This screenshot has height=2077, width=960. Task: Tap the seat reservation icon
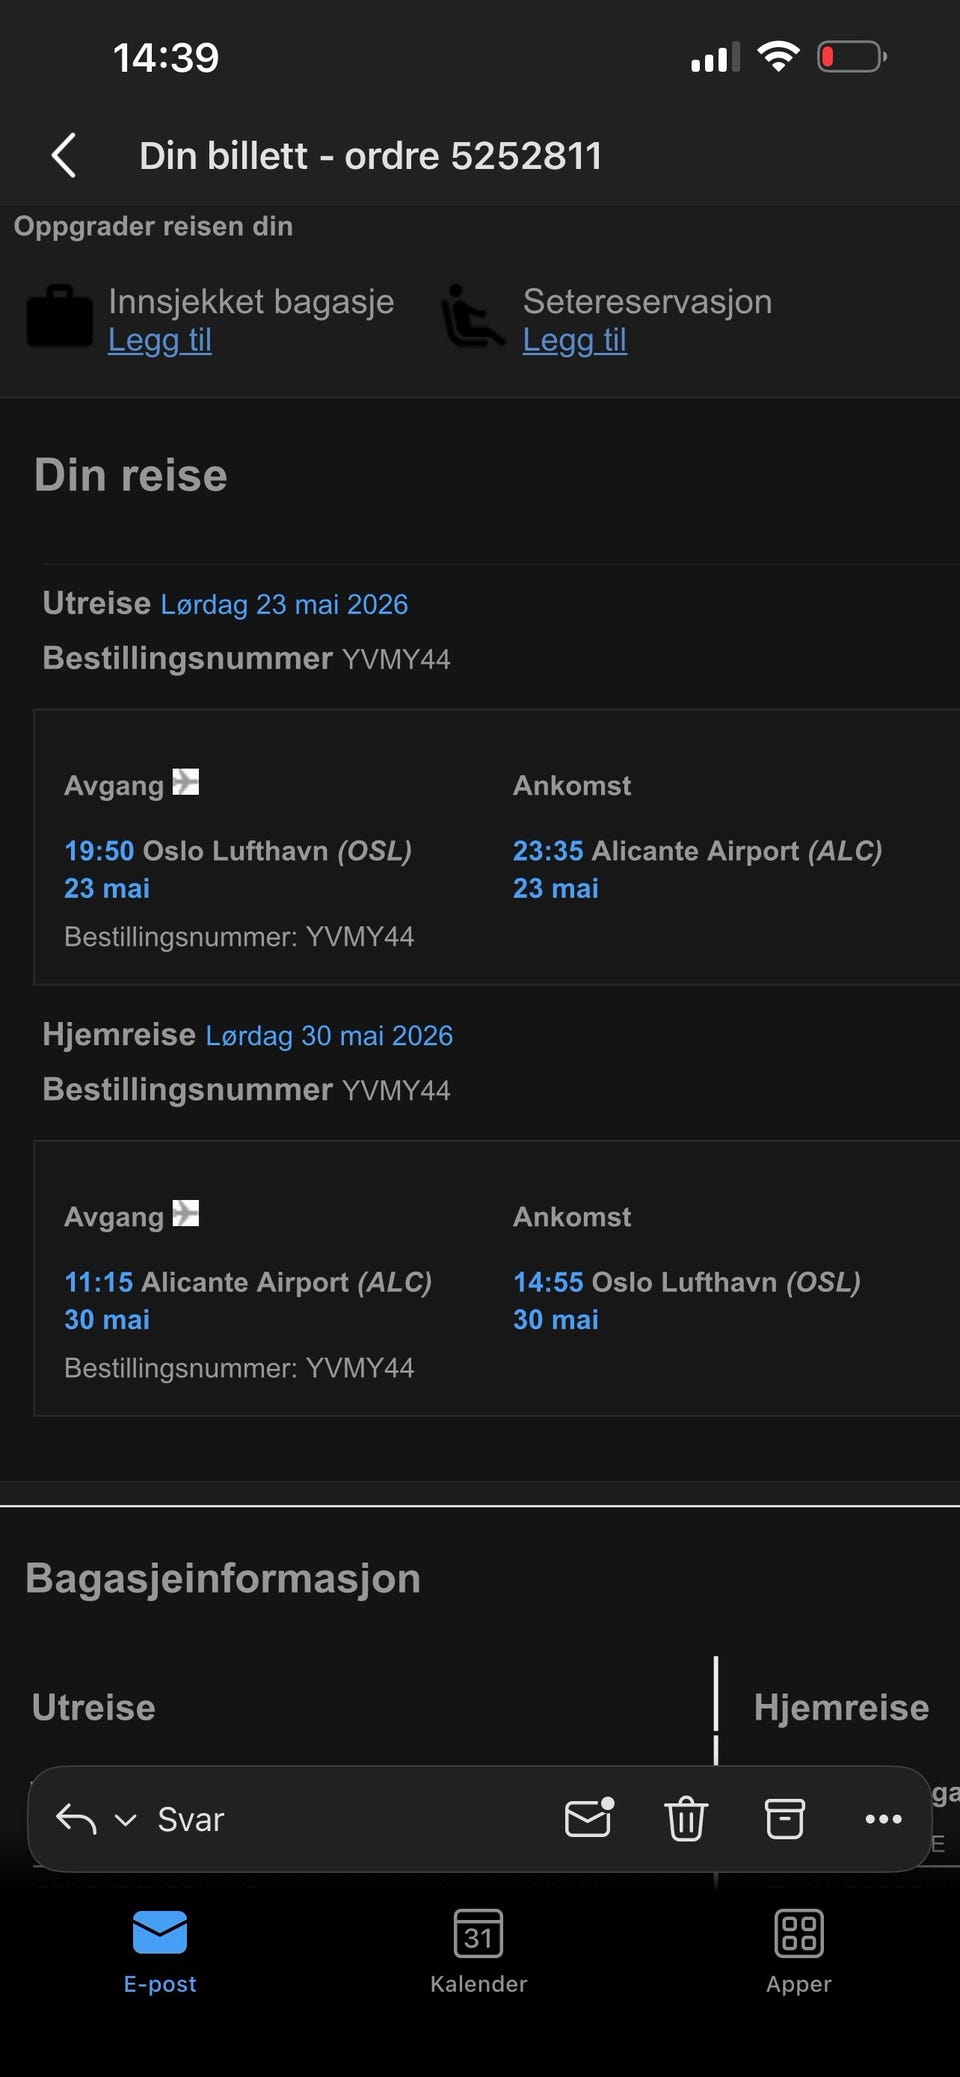(472, 318)
